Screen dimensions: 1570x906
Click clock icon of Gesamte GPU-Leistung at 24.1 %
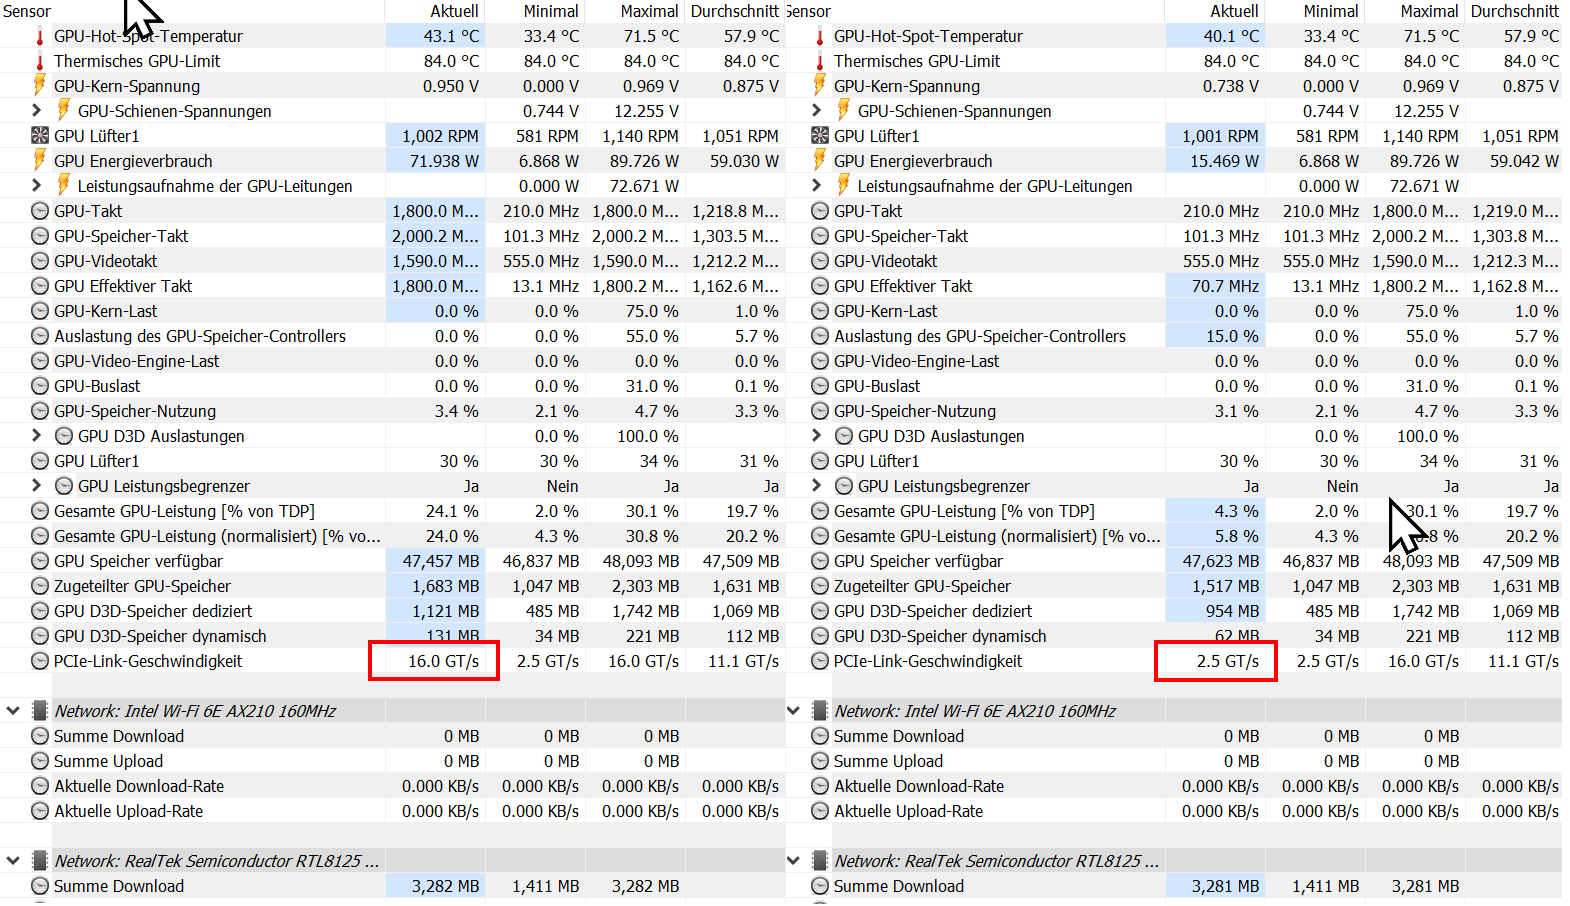click(40, 511)
